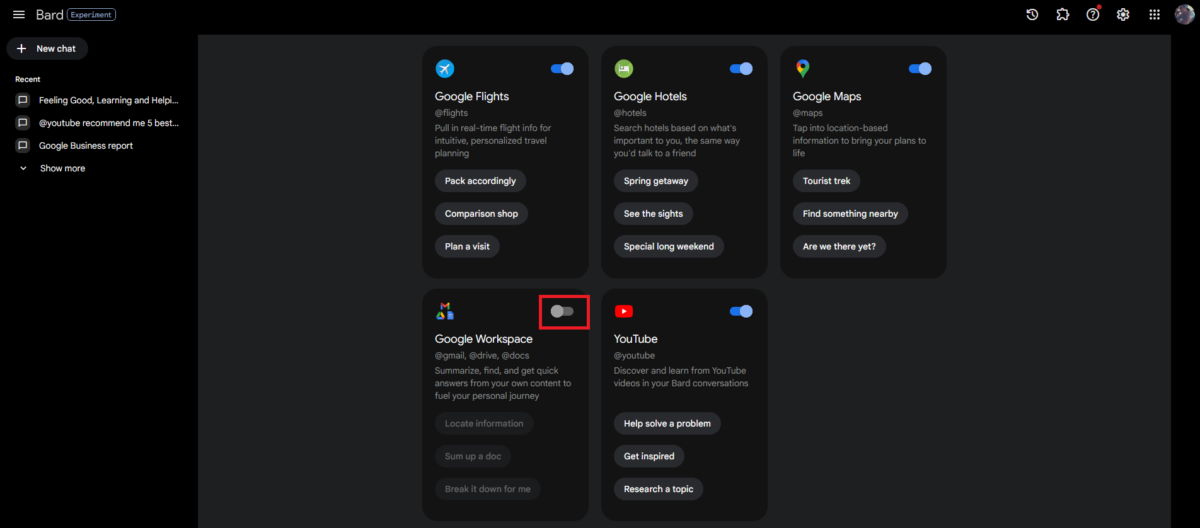This screenshot has height=528, width=1200.
Task: Click the Google Hotels card title
Action: [x=650, y=97]
